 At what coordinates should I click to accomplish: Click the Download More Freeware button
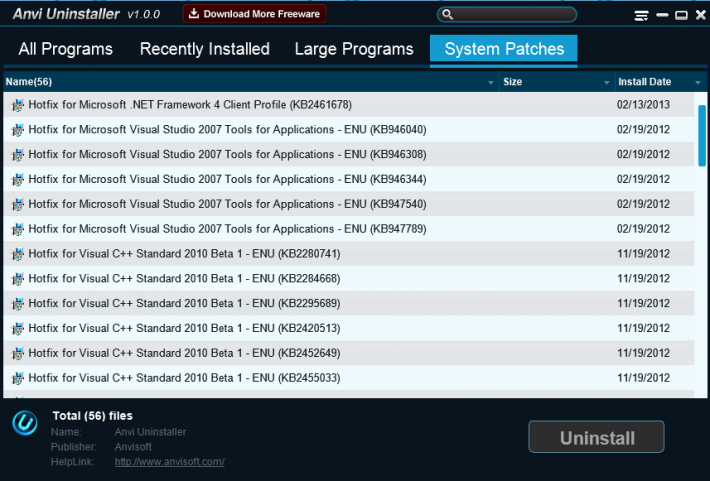[254, 14]
